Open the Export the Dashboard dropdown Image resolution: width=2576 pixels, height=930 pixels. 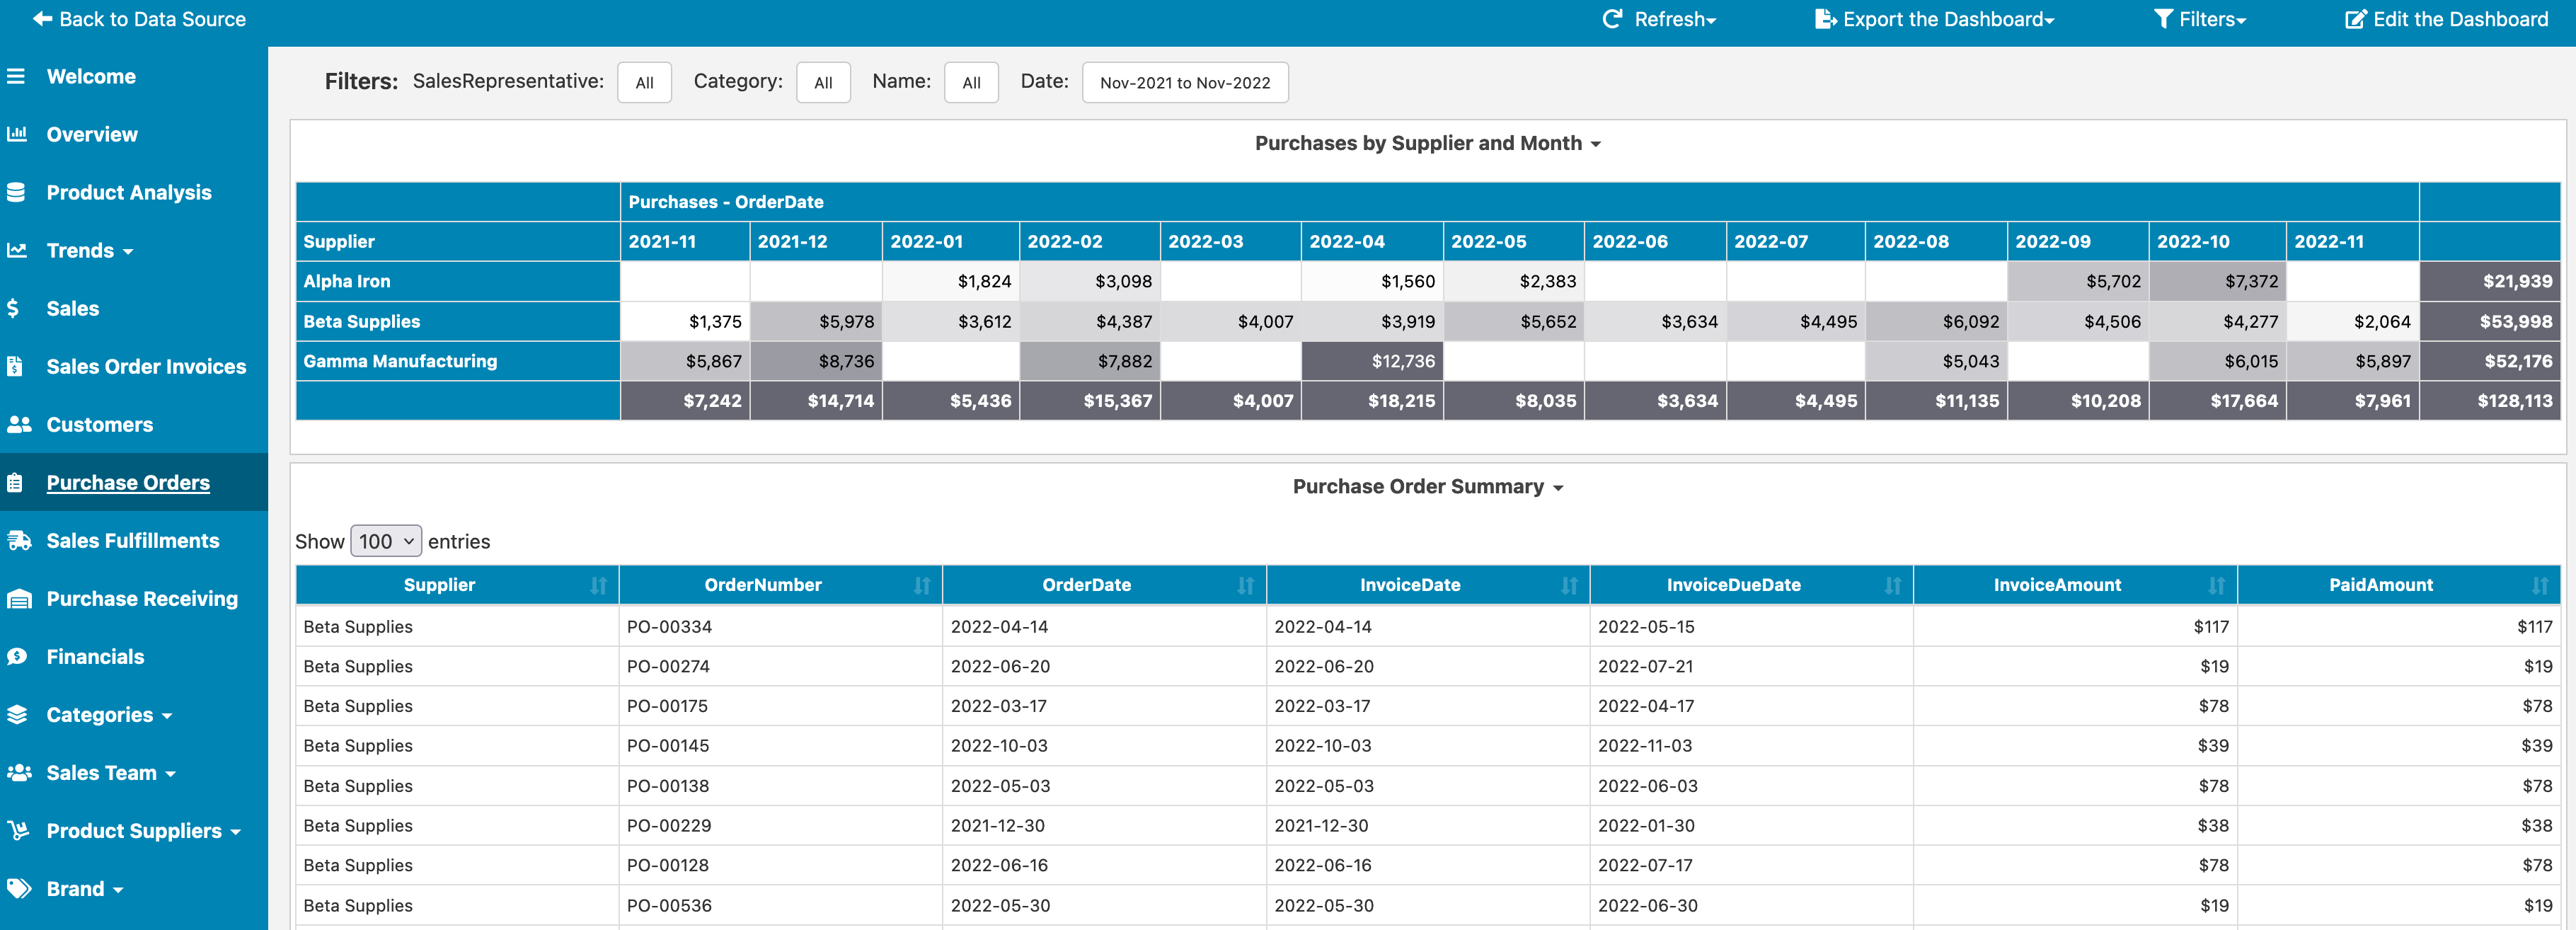(x=1935, y=19)
